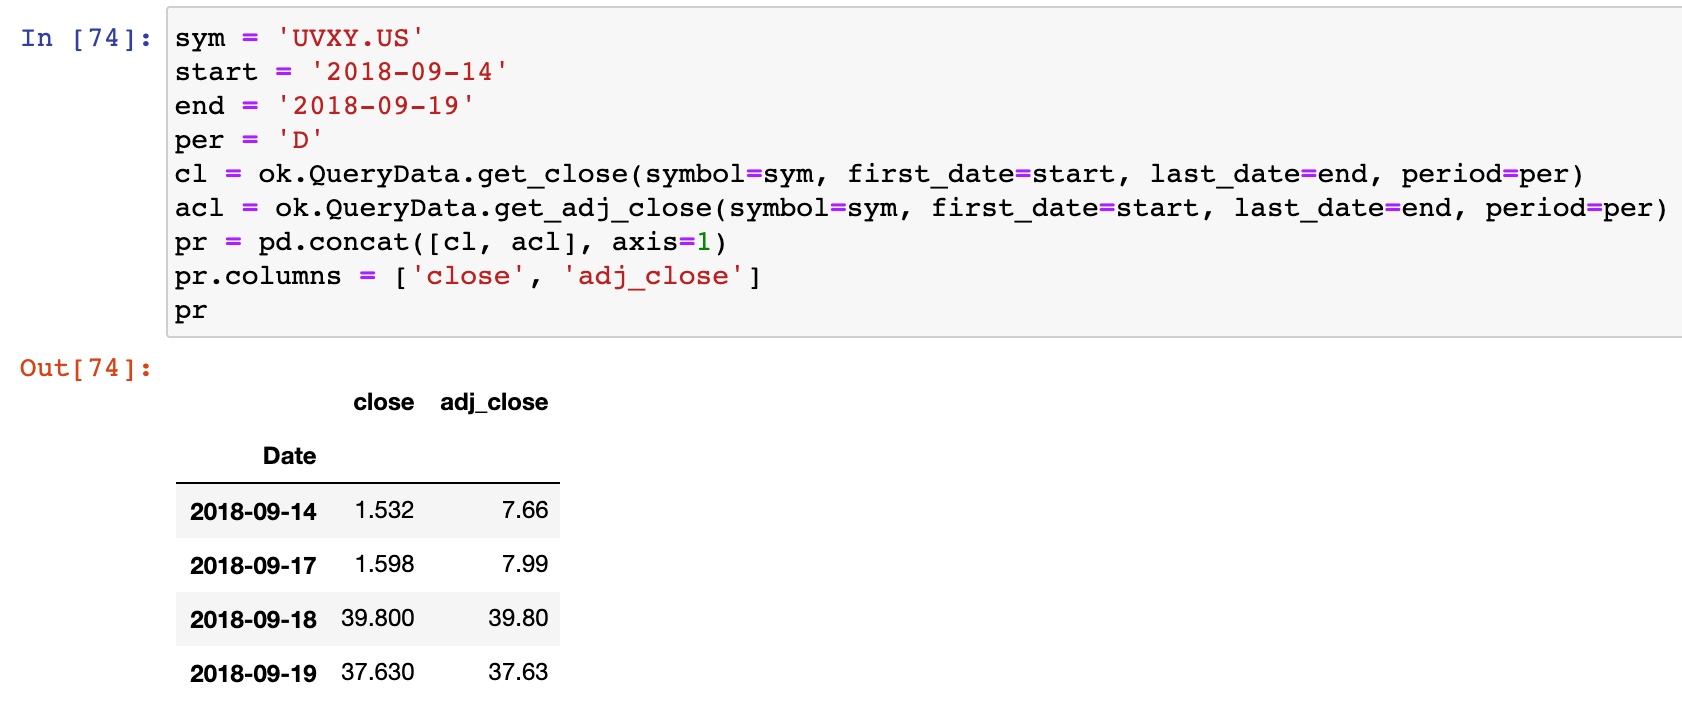This screenshot has width=1682, height=704.
Task: Select the 2018-09-17 row label
Action: point(253,565)
